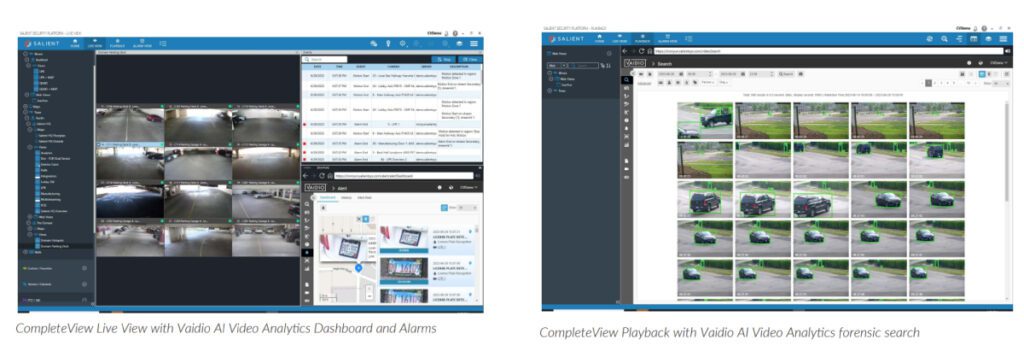This screenshot has width=1024, height=363.
Task: Click help icon in Live View title bar
Action: click(455, 33)
